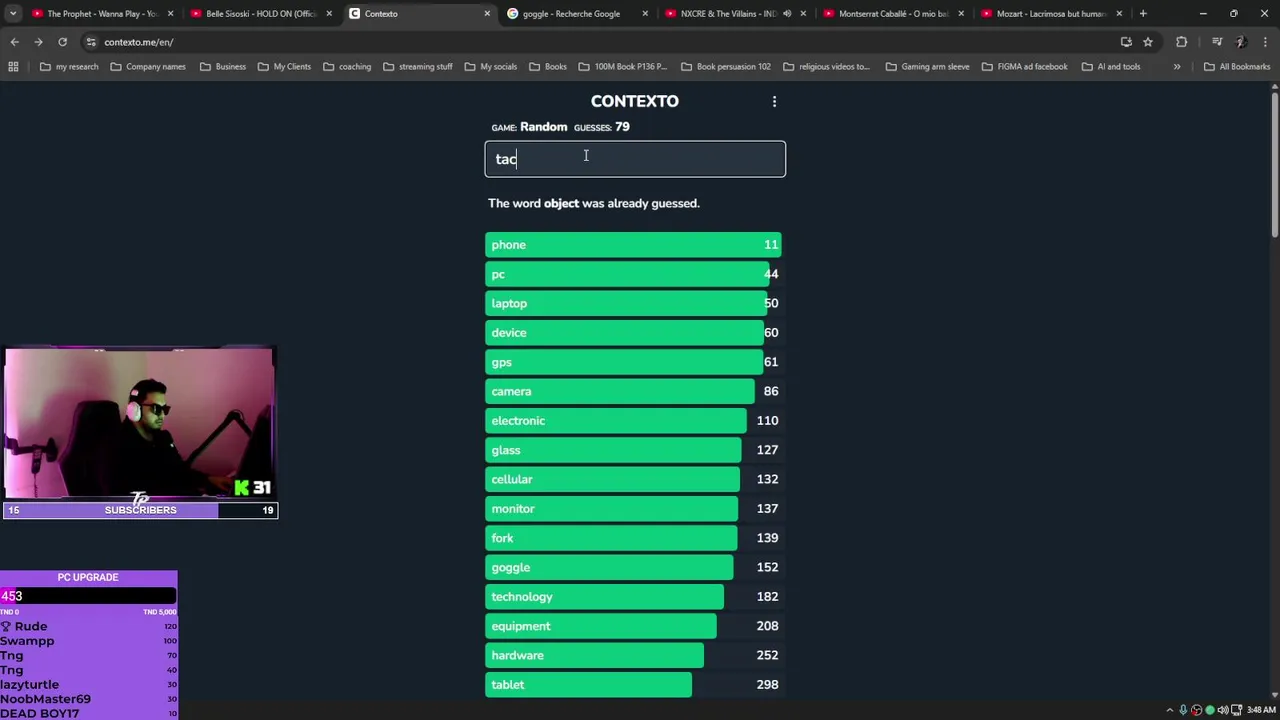This screenshot has width=1280, height=720.
Task: Open the "My Clients" bookmark folder
Action: click(x=284, y=67)
